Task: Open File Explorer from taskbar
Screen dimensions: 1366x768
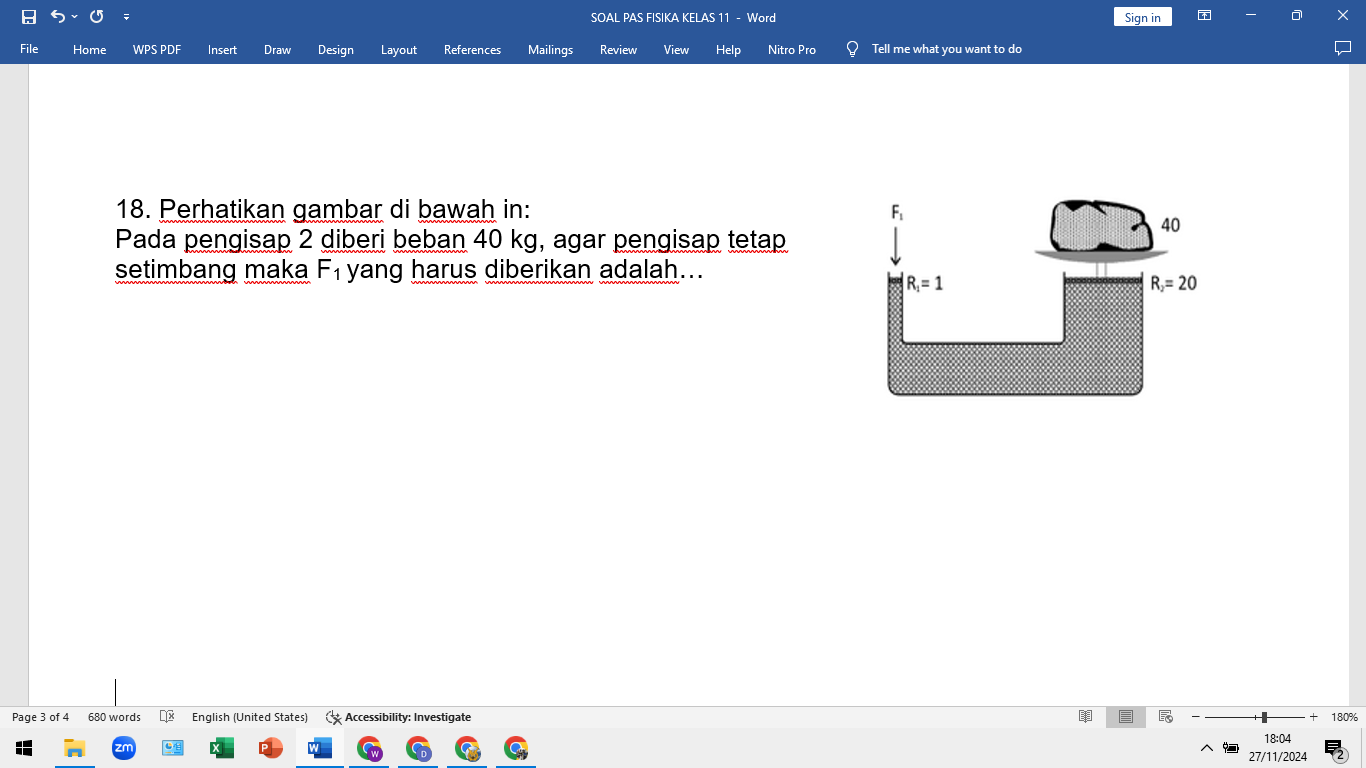Action: click(75, 748)
